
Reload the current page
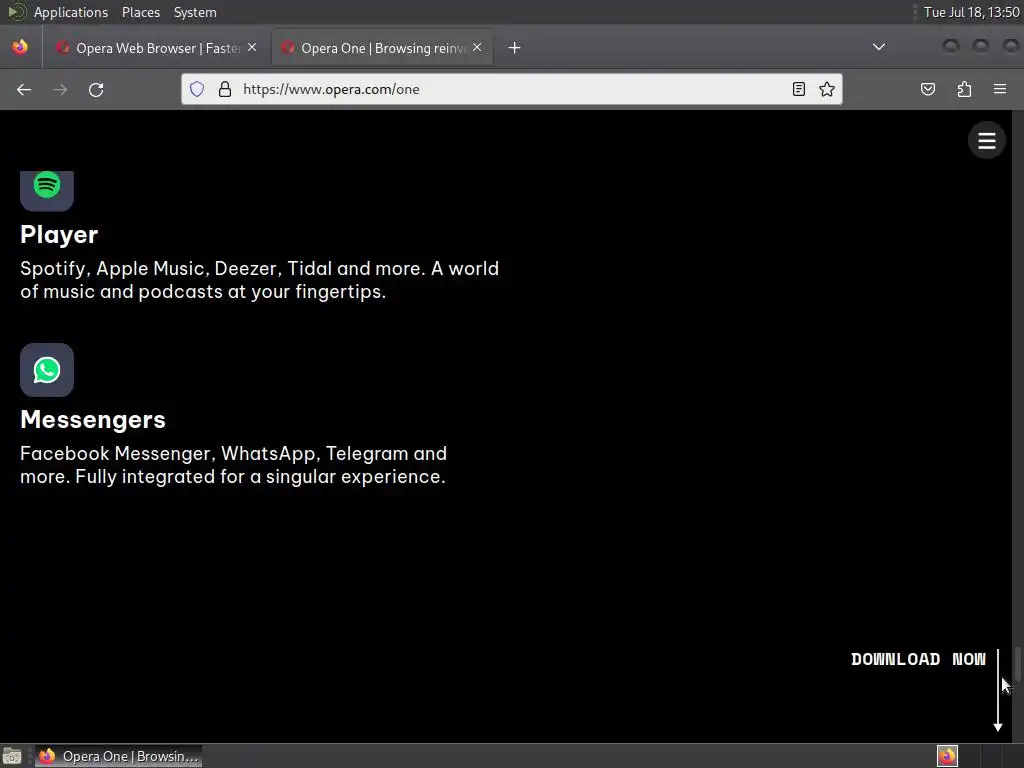tap(96, 89)
